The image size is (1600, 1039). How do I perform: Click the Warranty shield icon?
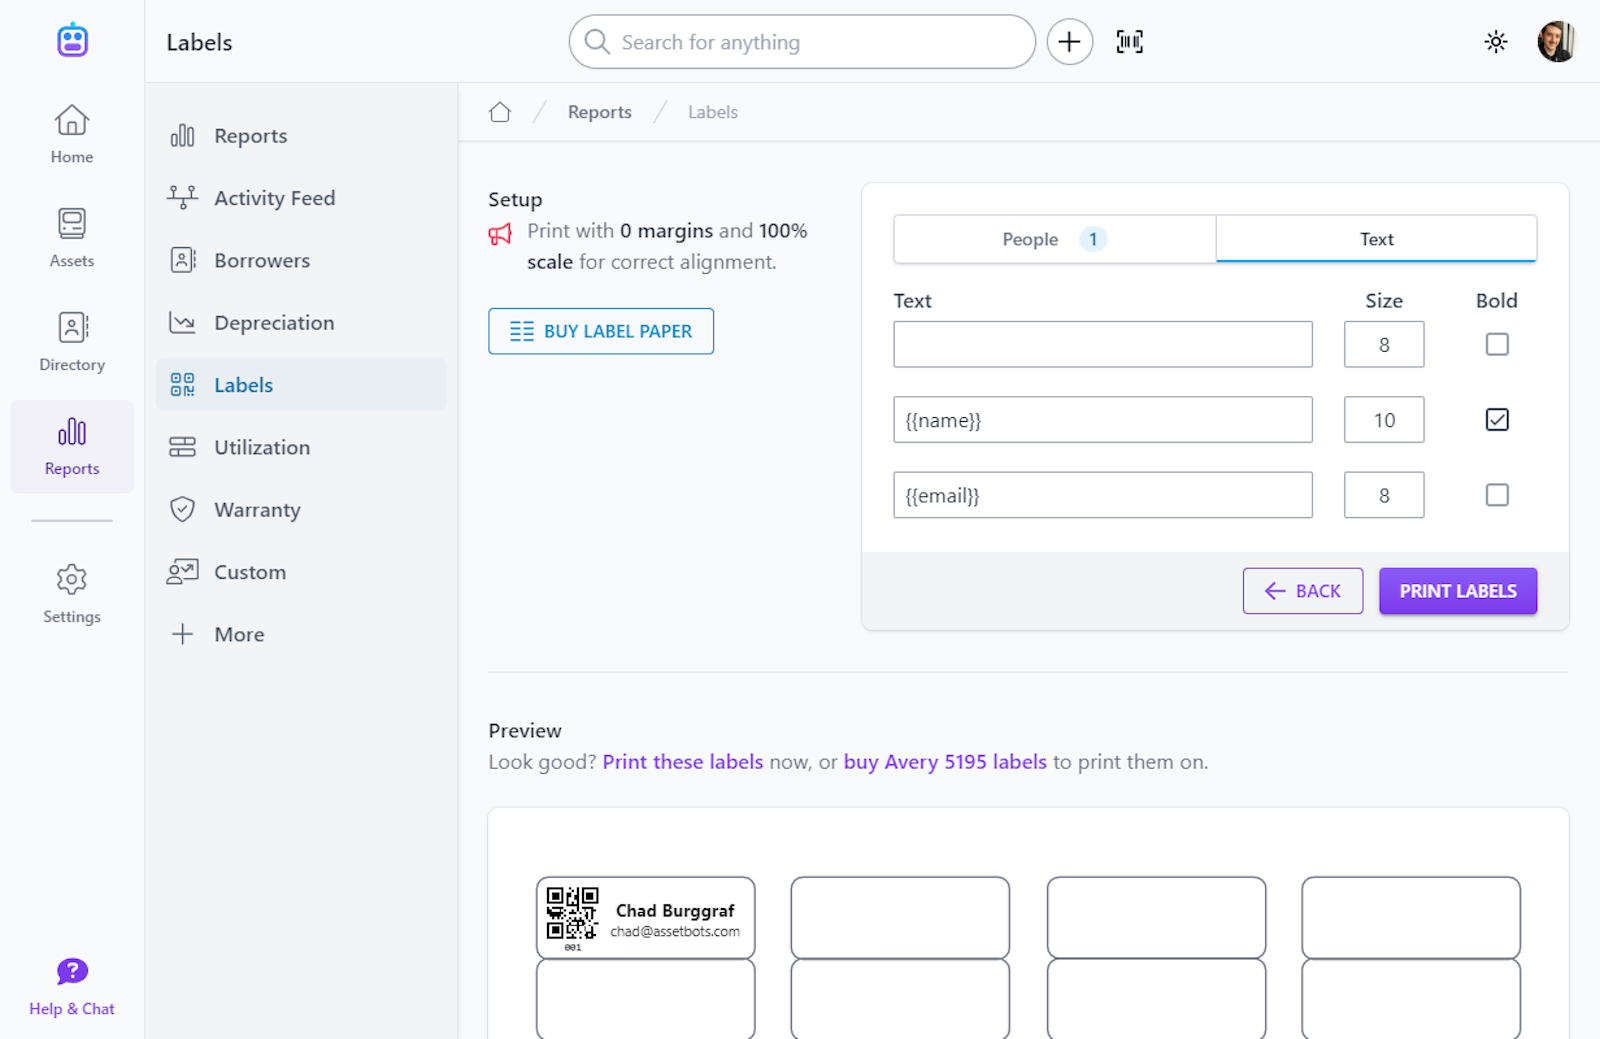(x=182, y=510)
